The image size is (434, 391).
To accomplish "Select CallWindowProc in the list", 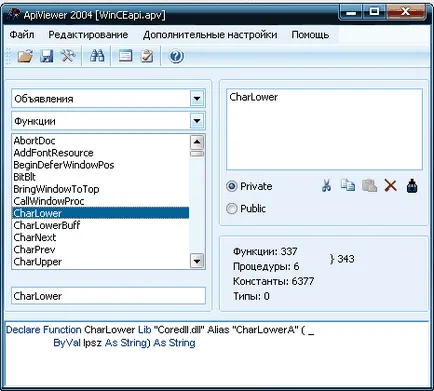I will click(x=100, y=201).
